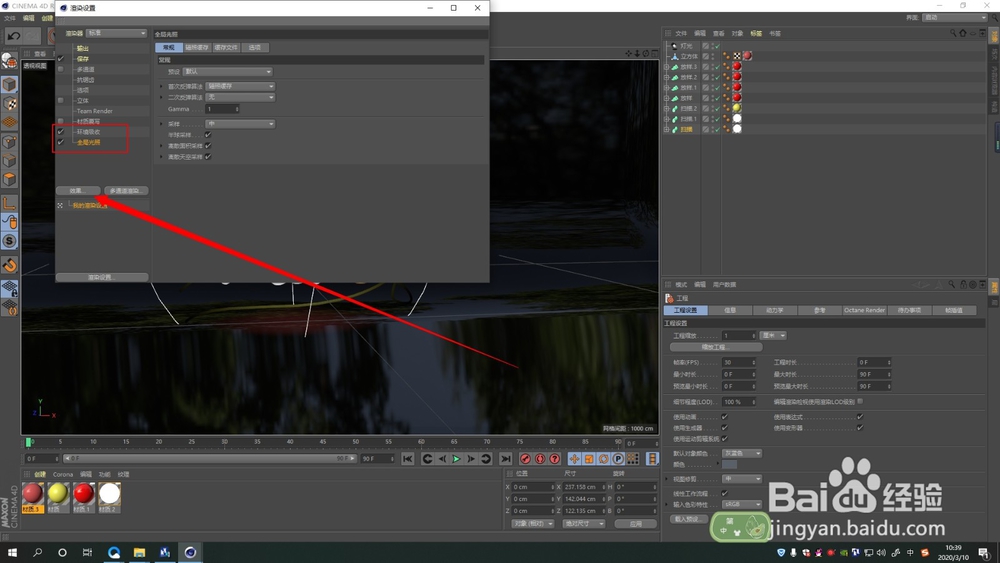Toggle the 全局光照 checkbox
The image size is (1000, 563).
[x=61, y=142]
